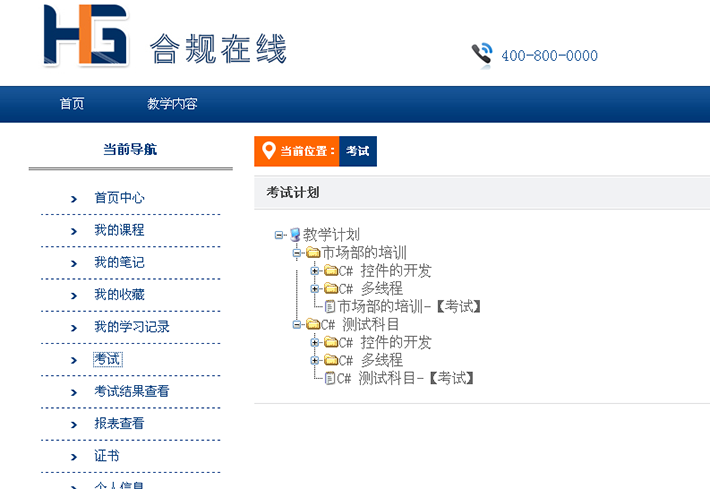Collapse the C# 测试科目 tree node
The height and width of the screenshot is (489, 710).
click(297, 325)
